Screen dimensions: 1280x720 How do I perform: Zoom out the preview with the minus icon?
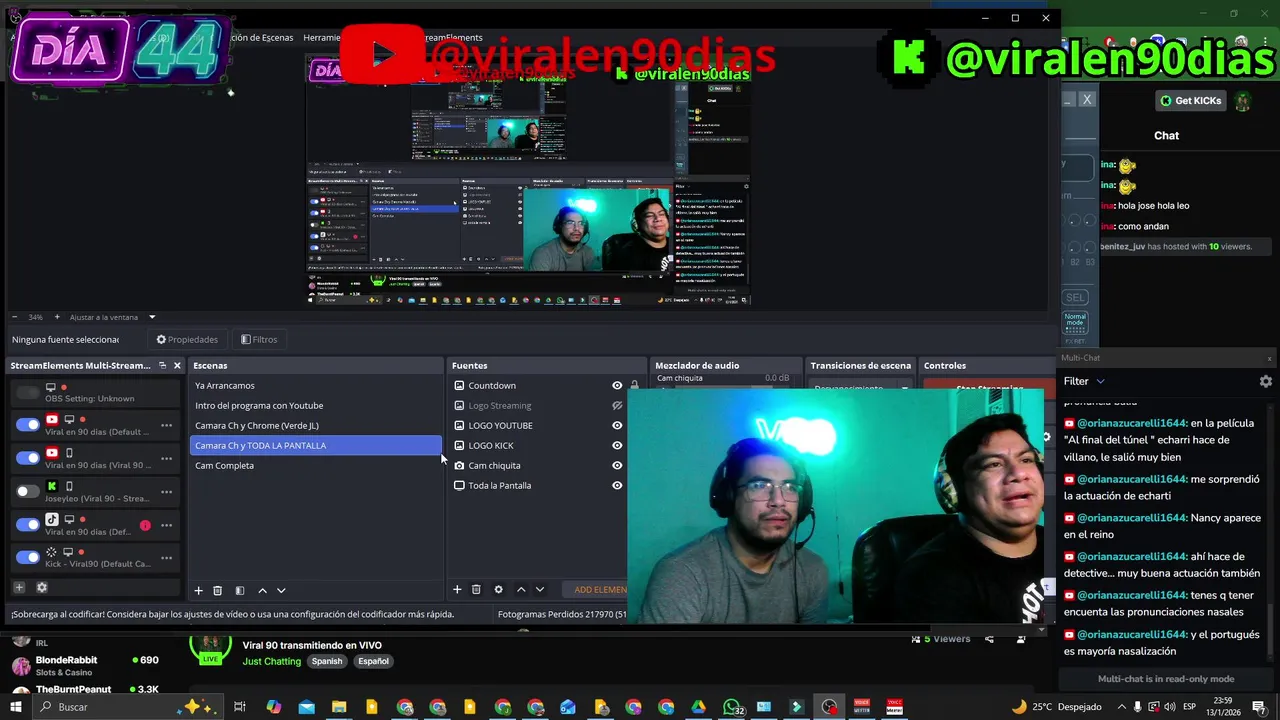point(13,317)
